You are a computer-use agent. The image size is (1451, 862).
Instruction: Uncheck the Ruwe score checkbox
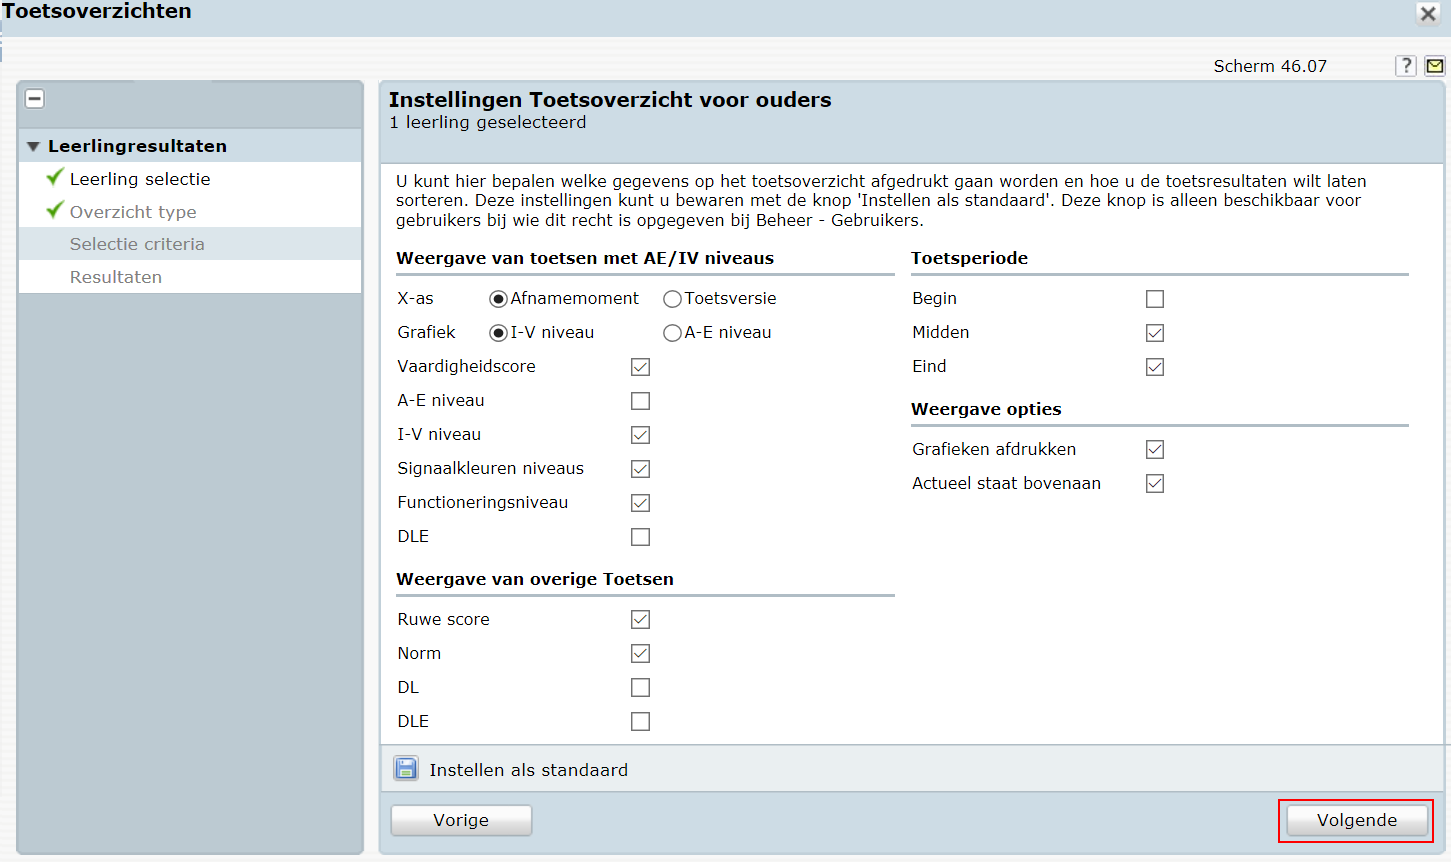point(641,620)
